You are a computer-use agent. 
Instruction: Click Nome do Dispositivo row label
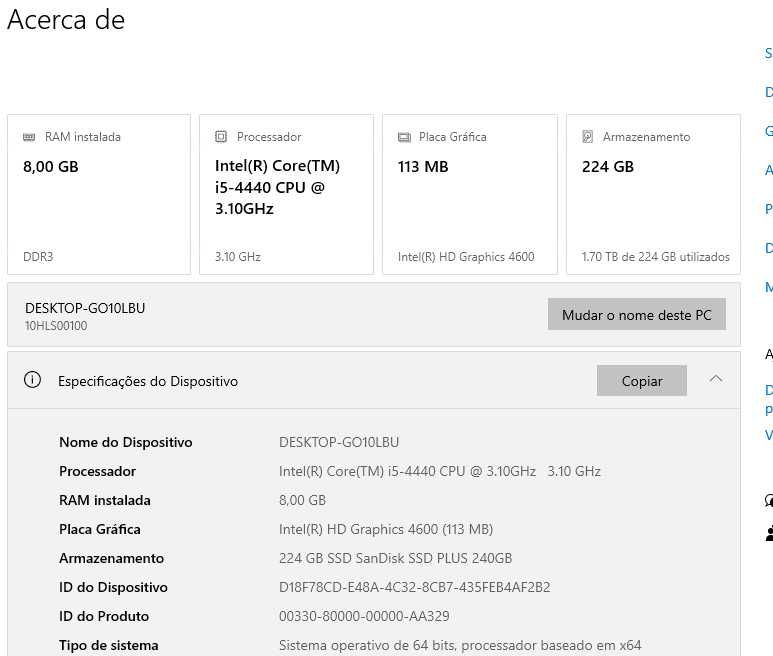126,442
